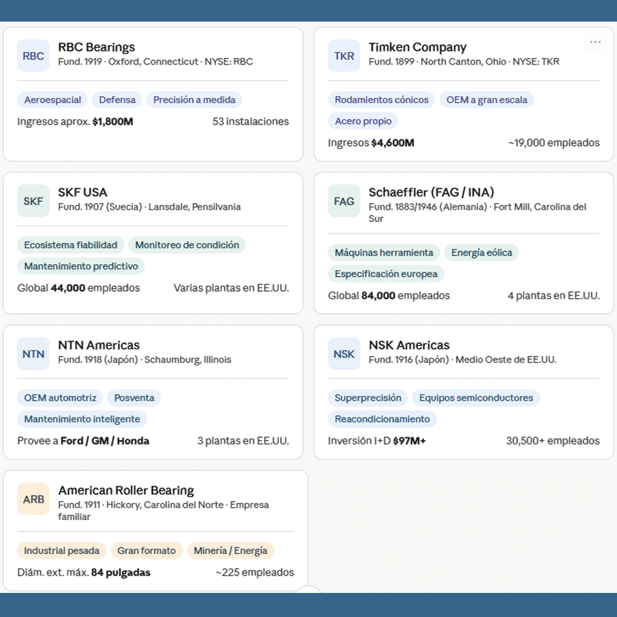
Task: Click the OEM automotriz tag
Action: click(x=60, y=398)
